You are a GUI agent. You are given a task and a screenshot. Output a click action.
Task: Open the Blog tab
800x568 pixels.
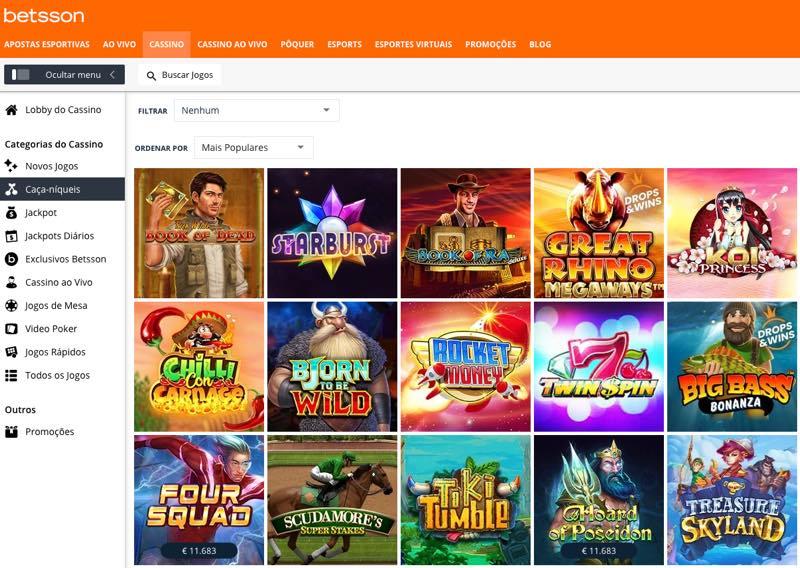pos(540,44)
